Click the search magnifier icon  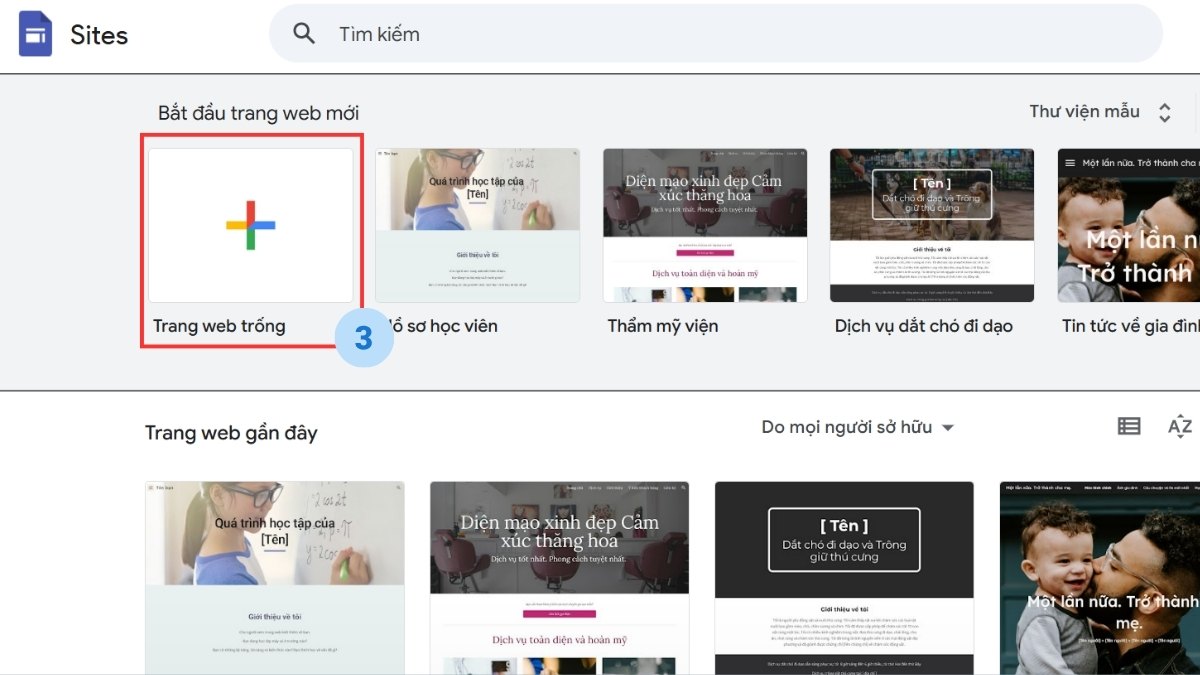click(x=304, y=34)
